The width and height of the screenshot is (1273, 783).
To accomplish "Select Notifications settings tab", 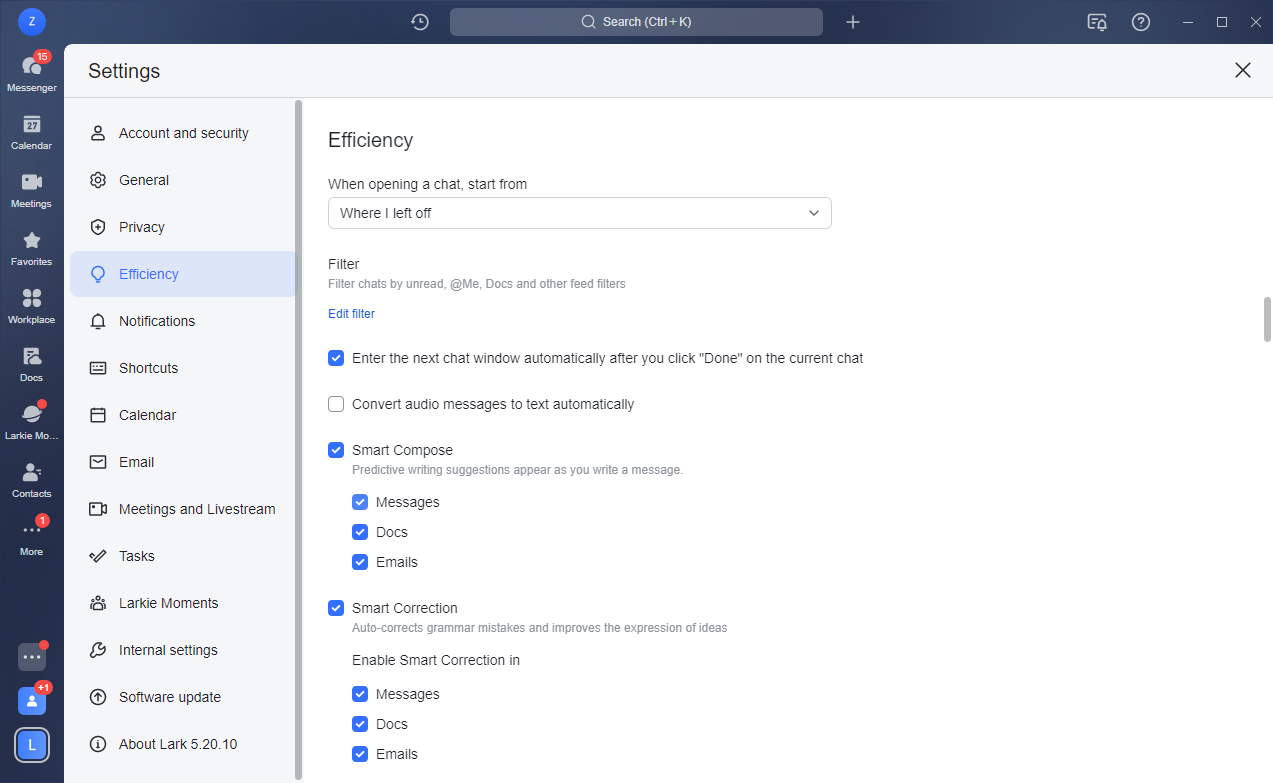I will (157, 321).
